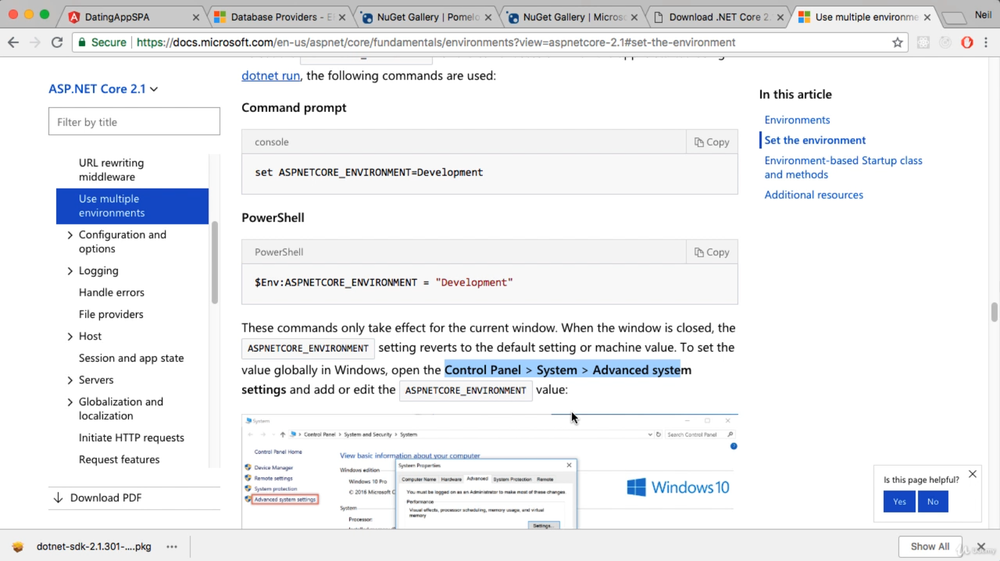Viewport: 1000px width, 561px height.
Task: Close the NuGet Gallery Pomelo tab
Action: click(x=488, y=17)
